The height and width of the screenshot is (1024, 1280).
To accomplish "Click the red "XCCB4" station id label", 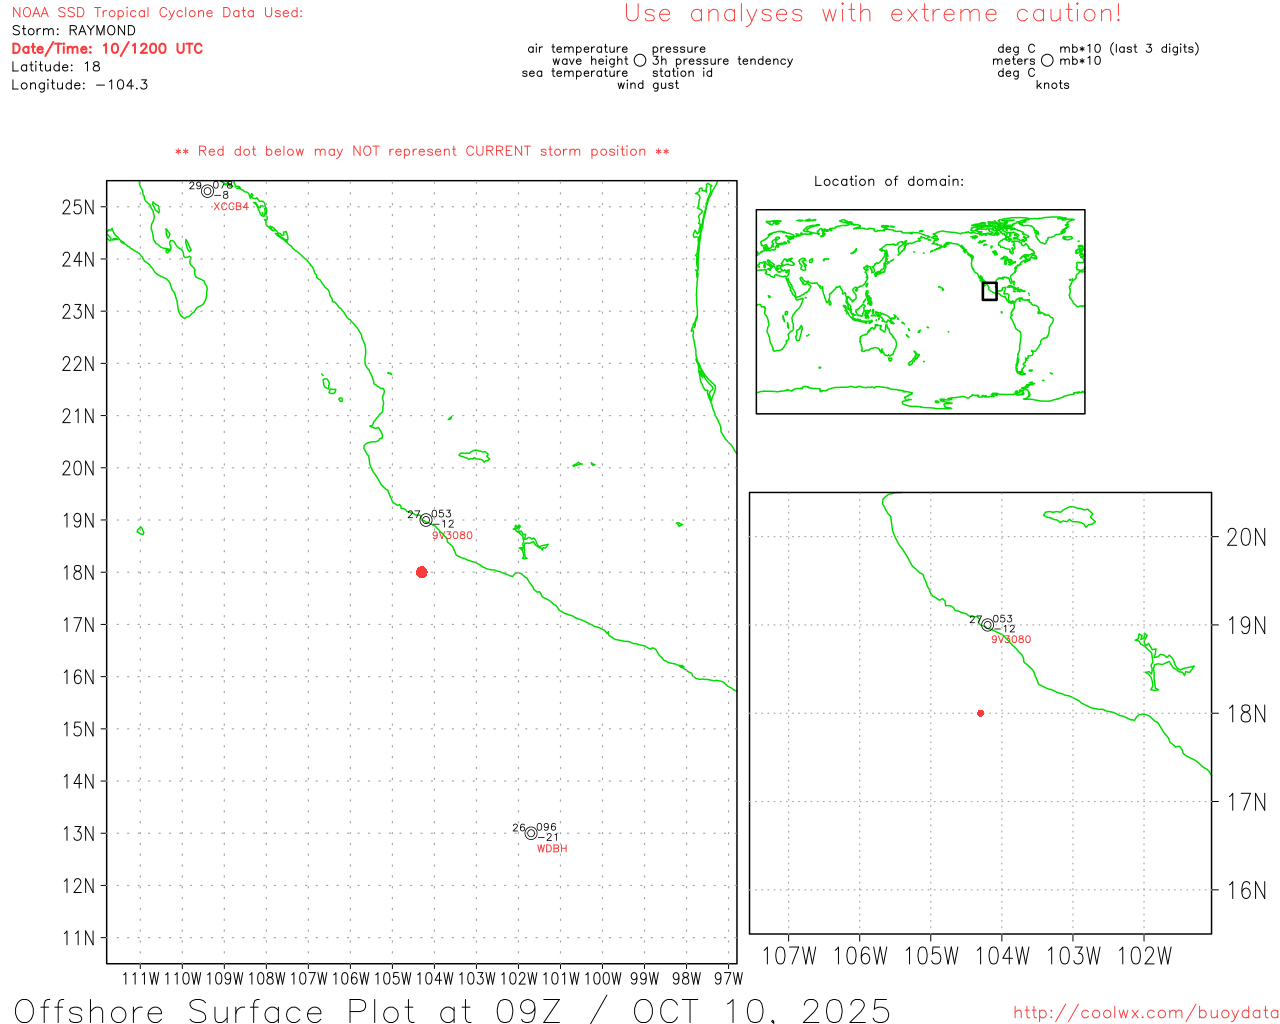I will [231, 206].
